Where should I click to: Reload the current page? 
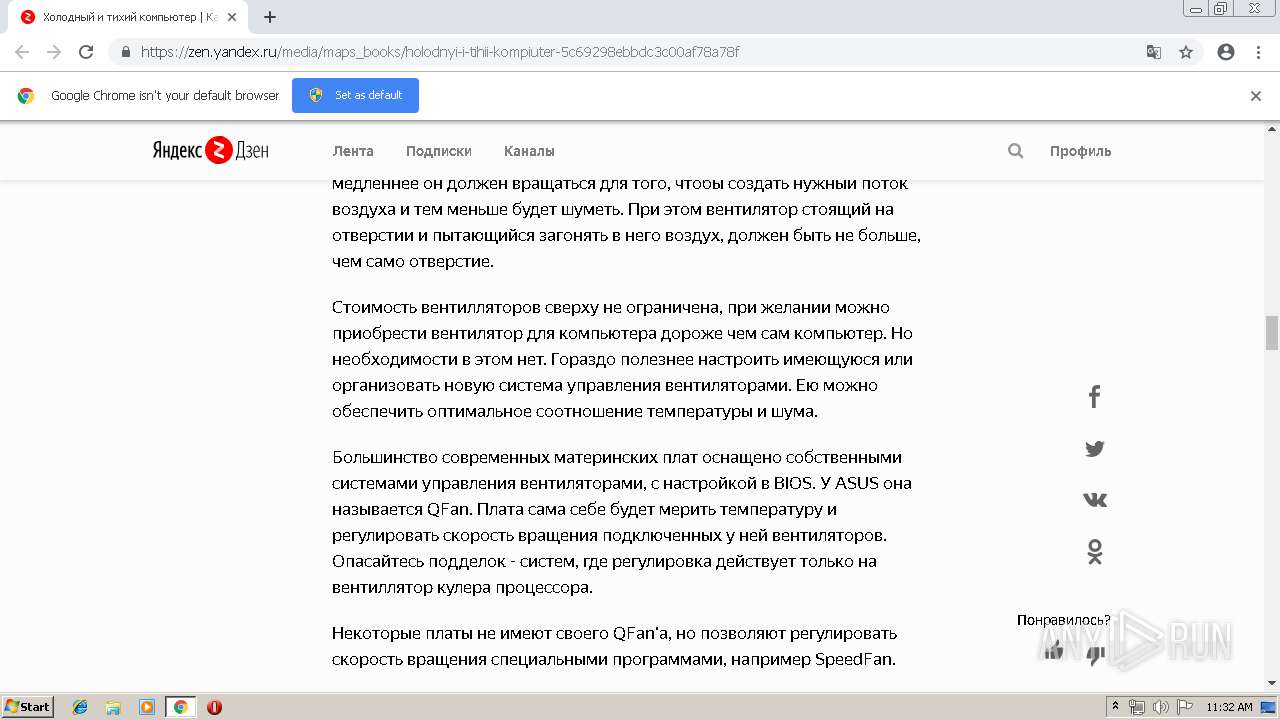(x=86, y=52)
